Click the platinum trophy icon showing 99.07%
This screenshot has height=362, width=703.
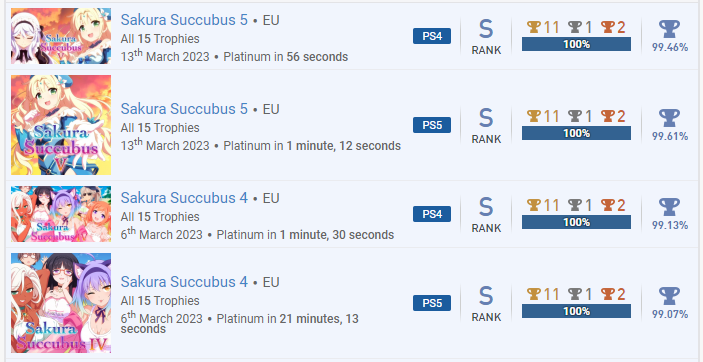tap(669, 296)
